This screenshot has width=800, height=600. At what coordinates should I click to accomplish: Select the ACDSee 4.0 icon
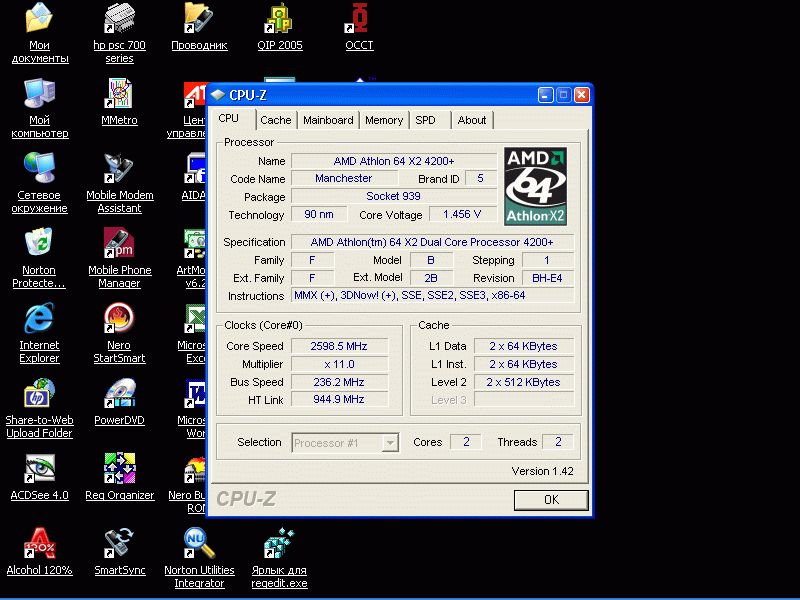(x=39, y=468)
